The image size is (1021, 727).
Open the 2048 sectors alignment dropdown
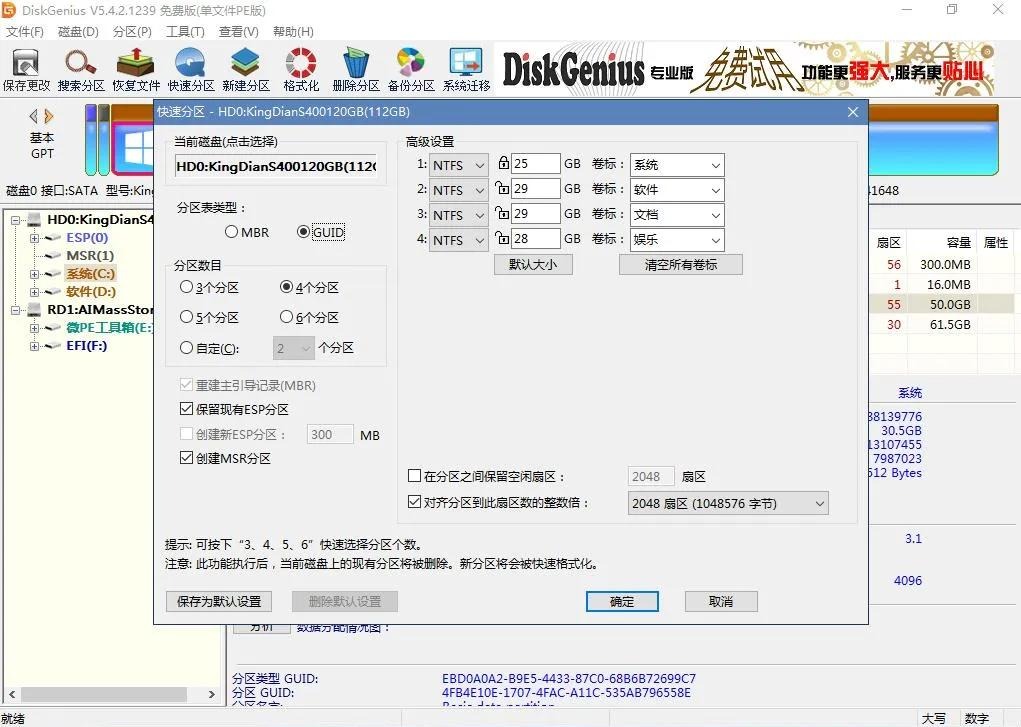click(x=728, y=504)
